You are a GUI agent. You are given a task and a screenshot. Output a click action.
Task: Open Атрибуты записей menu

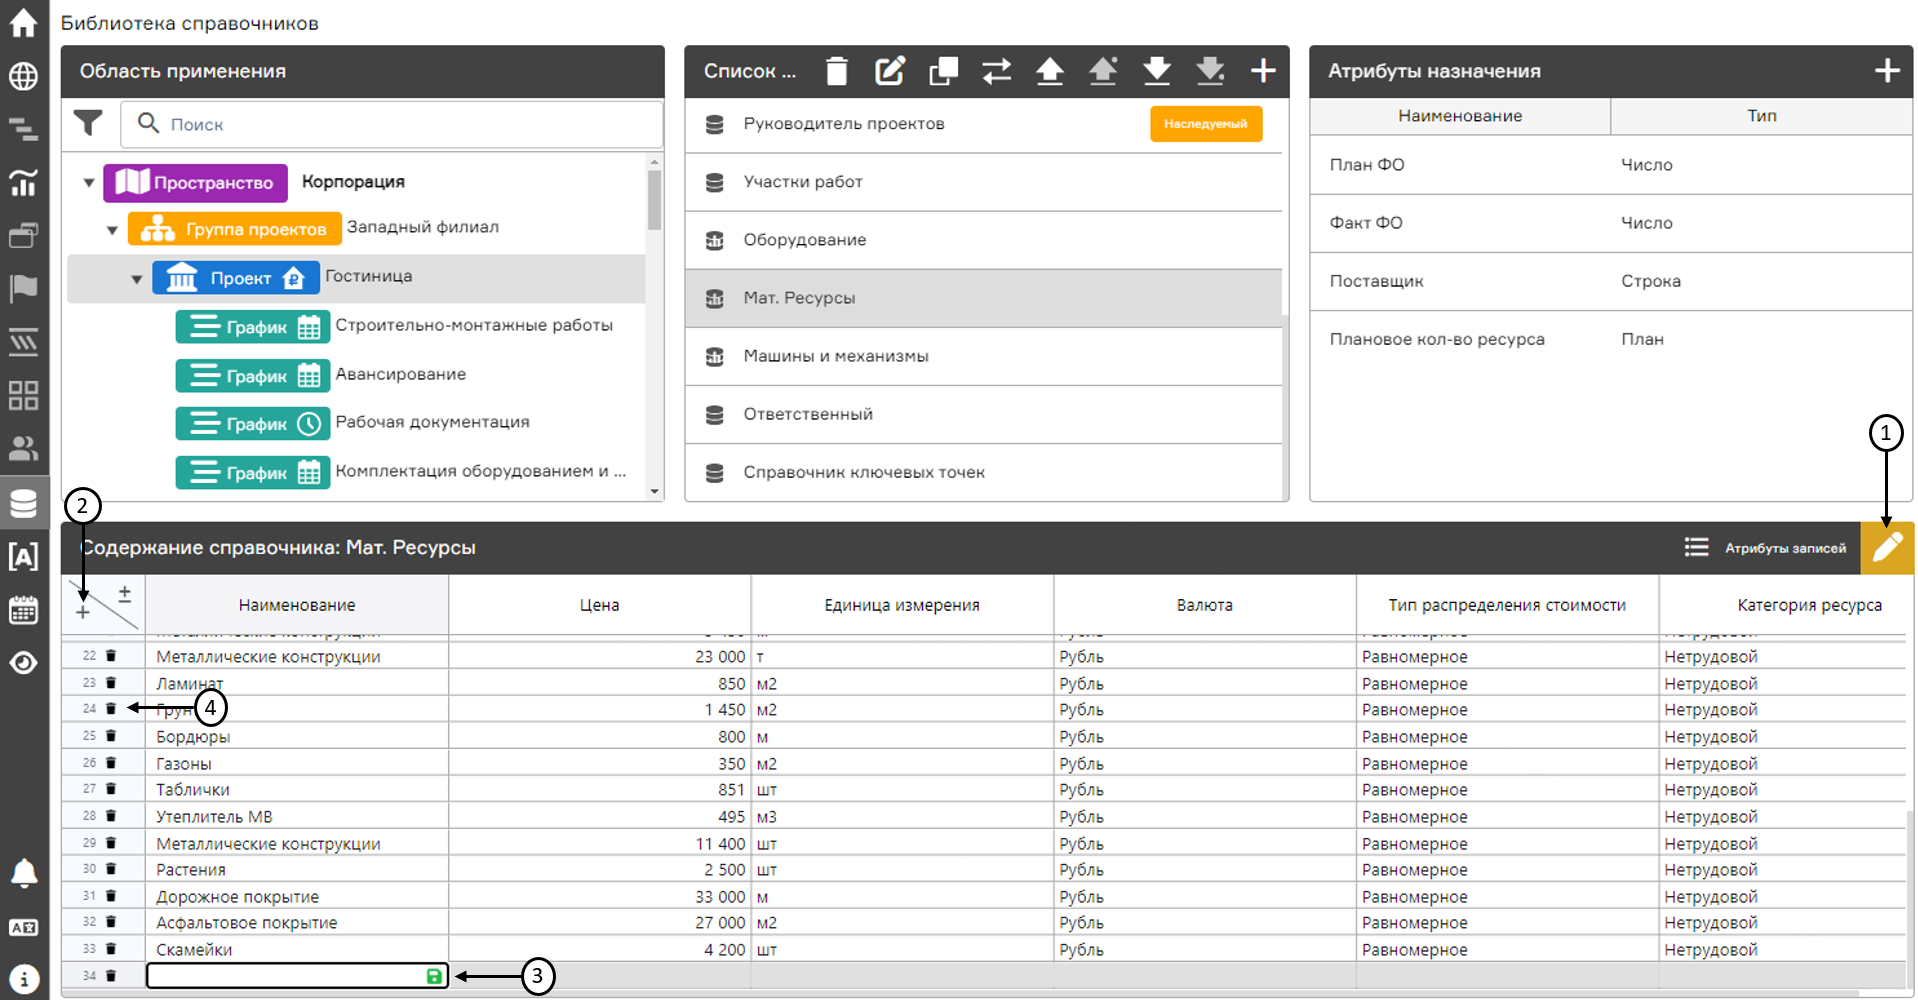pyautogui.click(x=1765, y=548)
